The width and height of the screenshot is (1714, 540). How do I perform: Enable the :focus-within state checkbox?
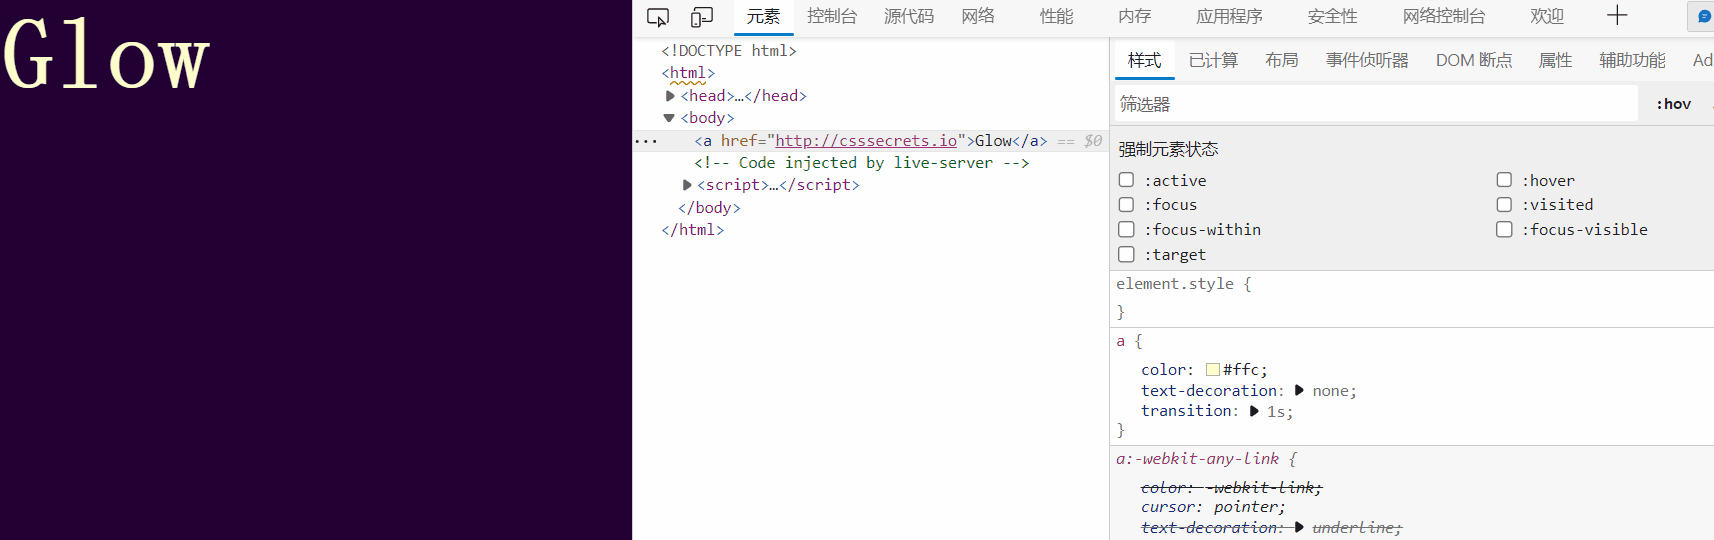point(1126,229)
